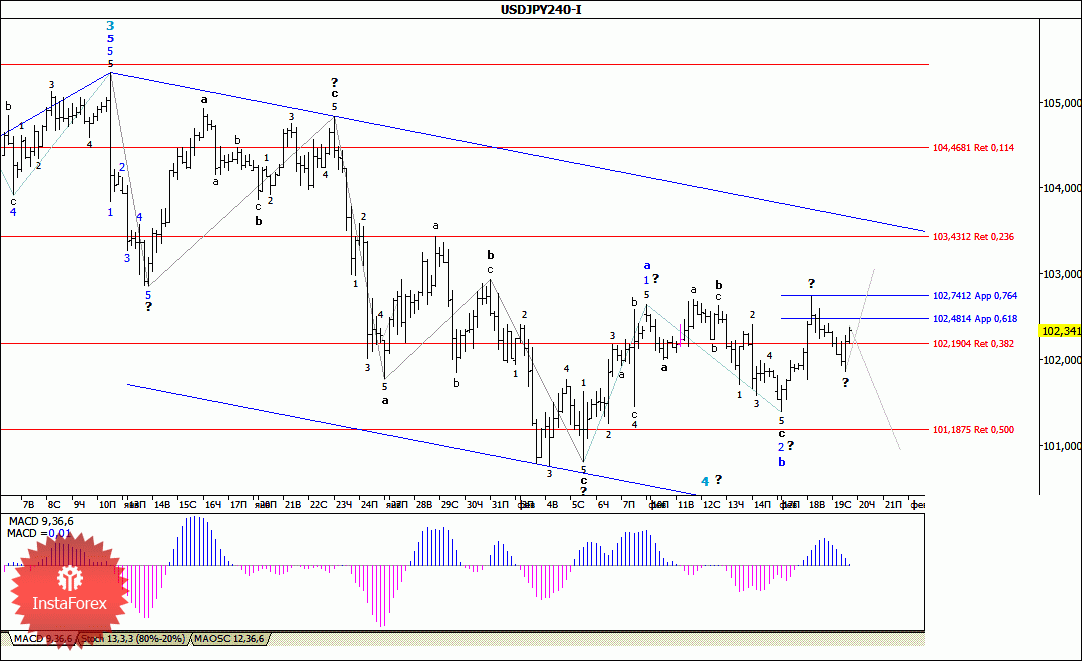This screenshot has height=661, width=1082.
Task: Select the 13Ч date on the time axis
Action: pos(736,505)
